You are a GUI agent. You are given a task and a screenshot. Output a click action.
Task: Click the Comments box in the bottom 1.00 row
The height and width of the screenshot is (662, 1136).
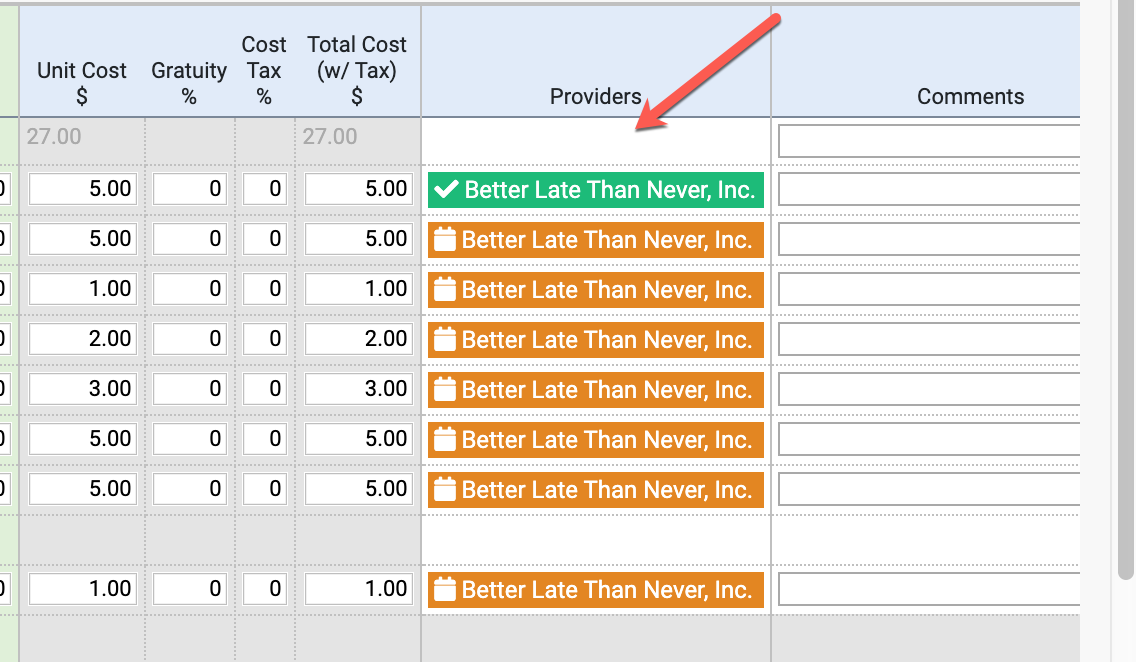929,589
